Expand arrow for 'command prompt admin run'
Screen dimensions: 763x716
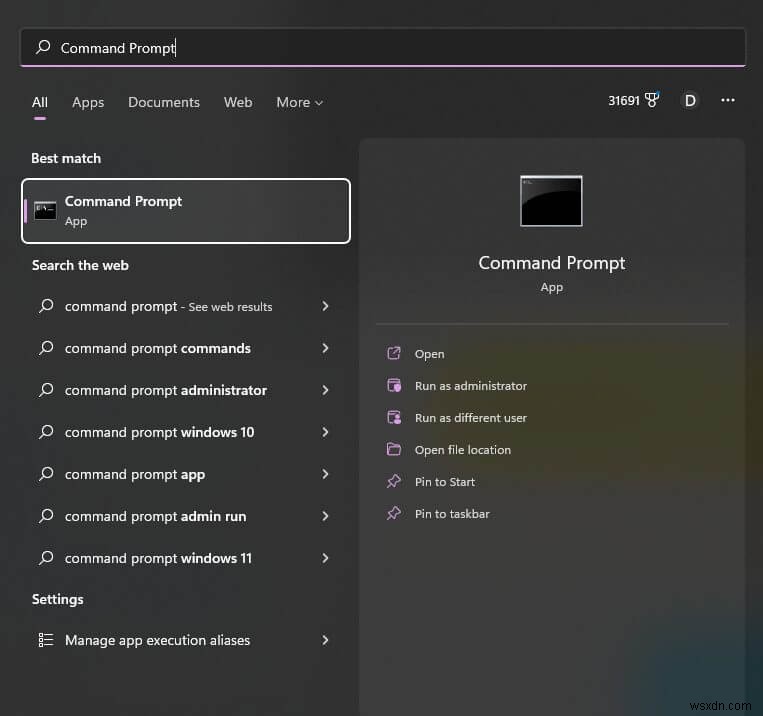coord(326,516)
